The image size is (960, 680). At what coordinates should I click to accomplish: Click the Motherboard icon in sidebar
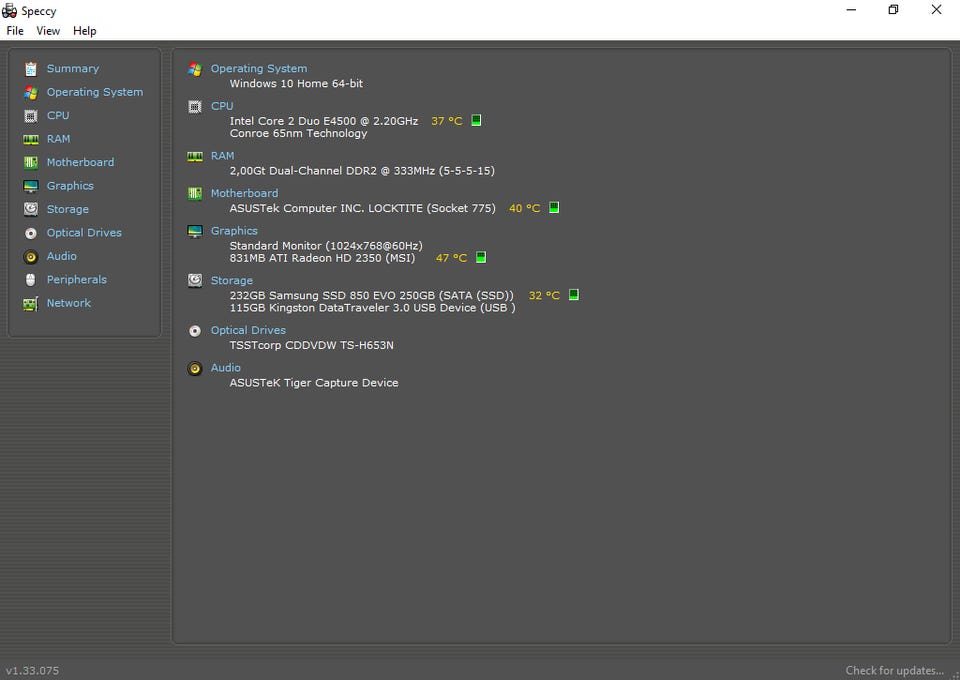point(31,162)
